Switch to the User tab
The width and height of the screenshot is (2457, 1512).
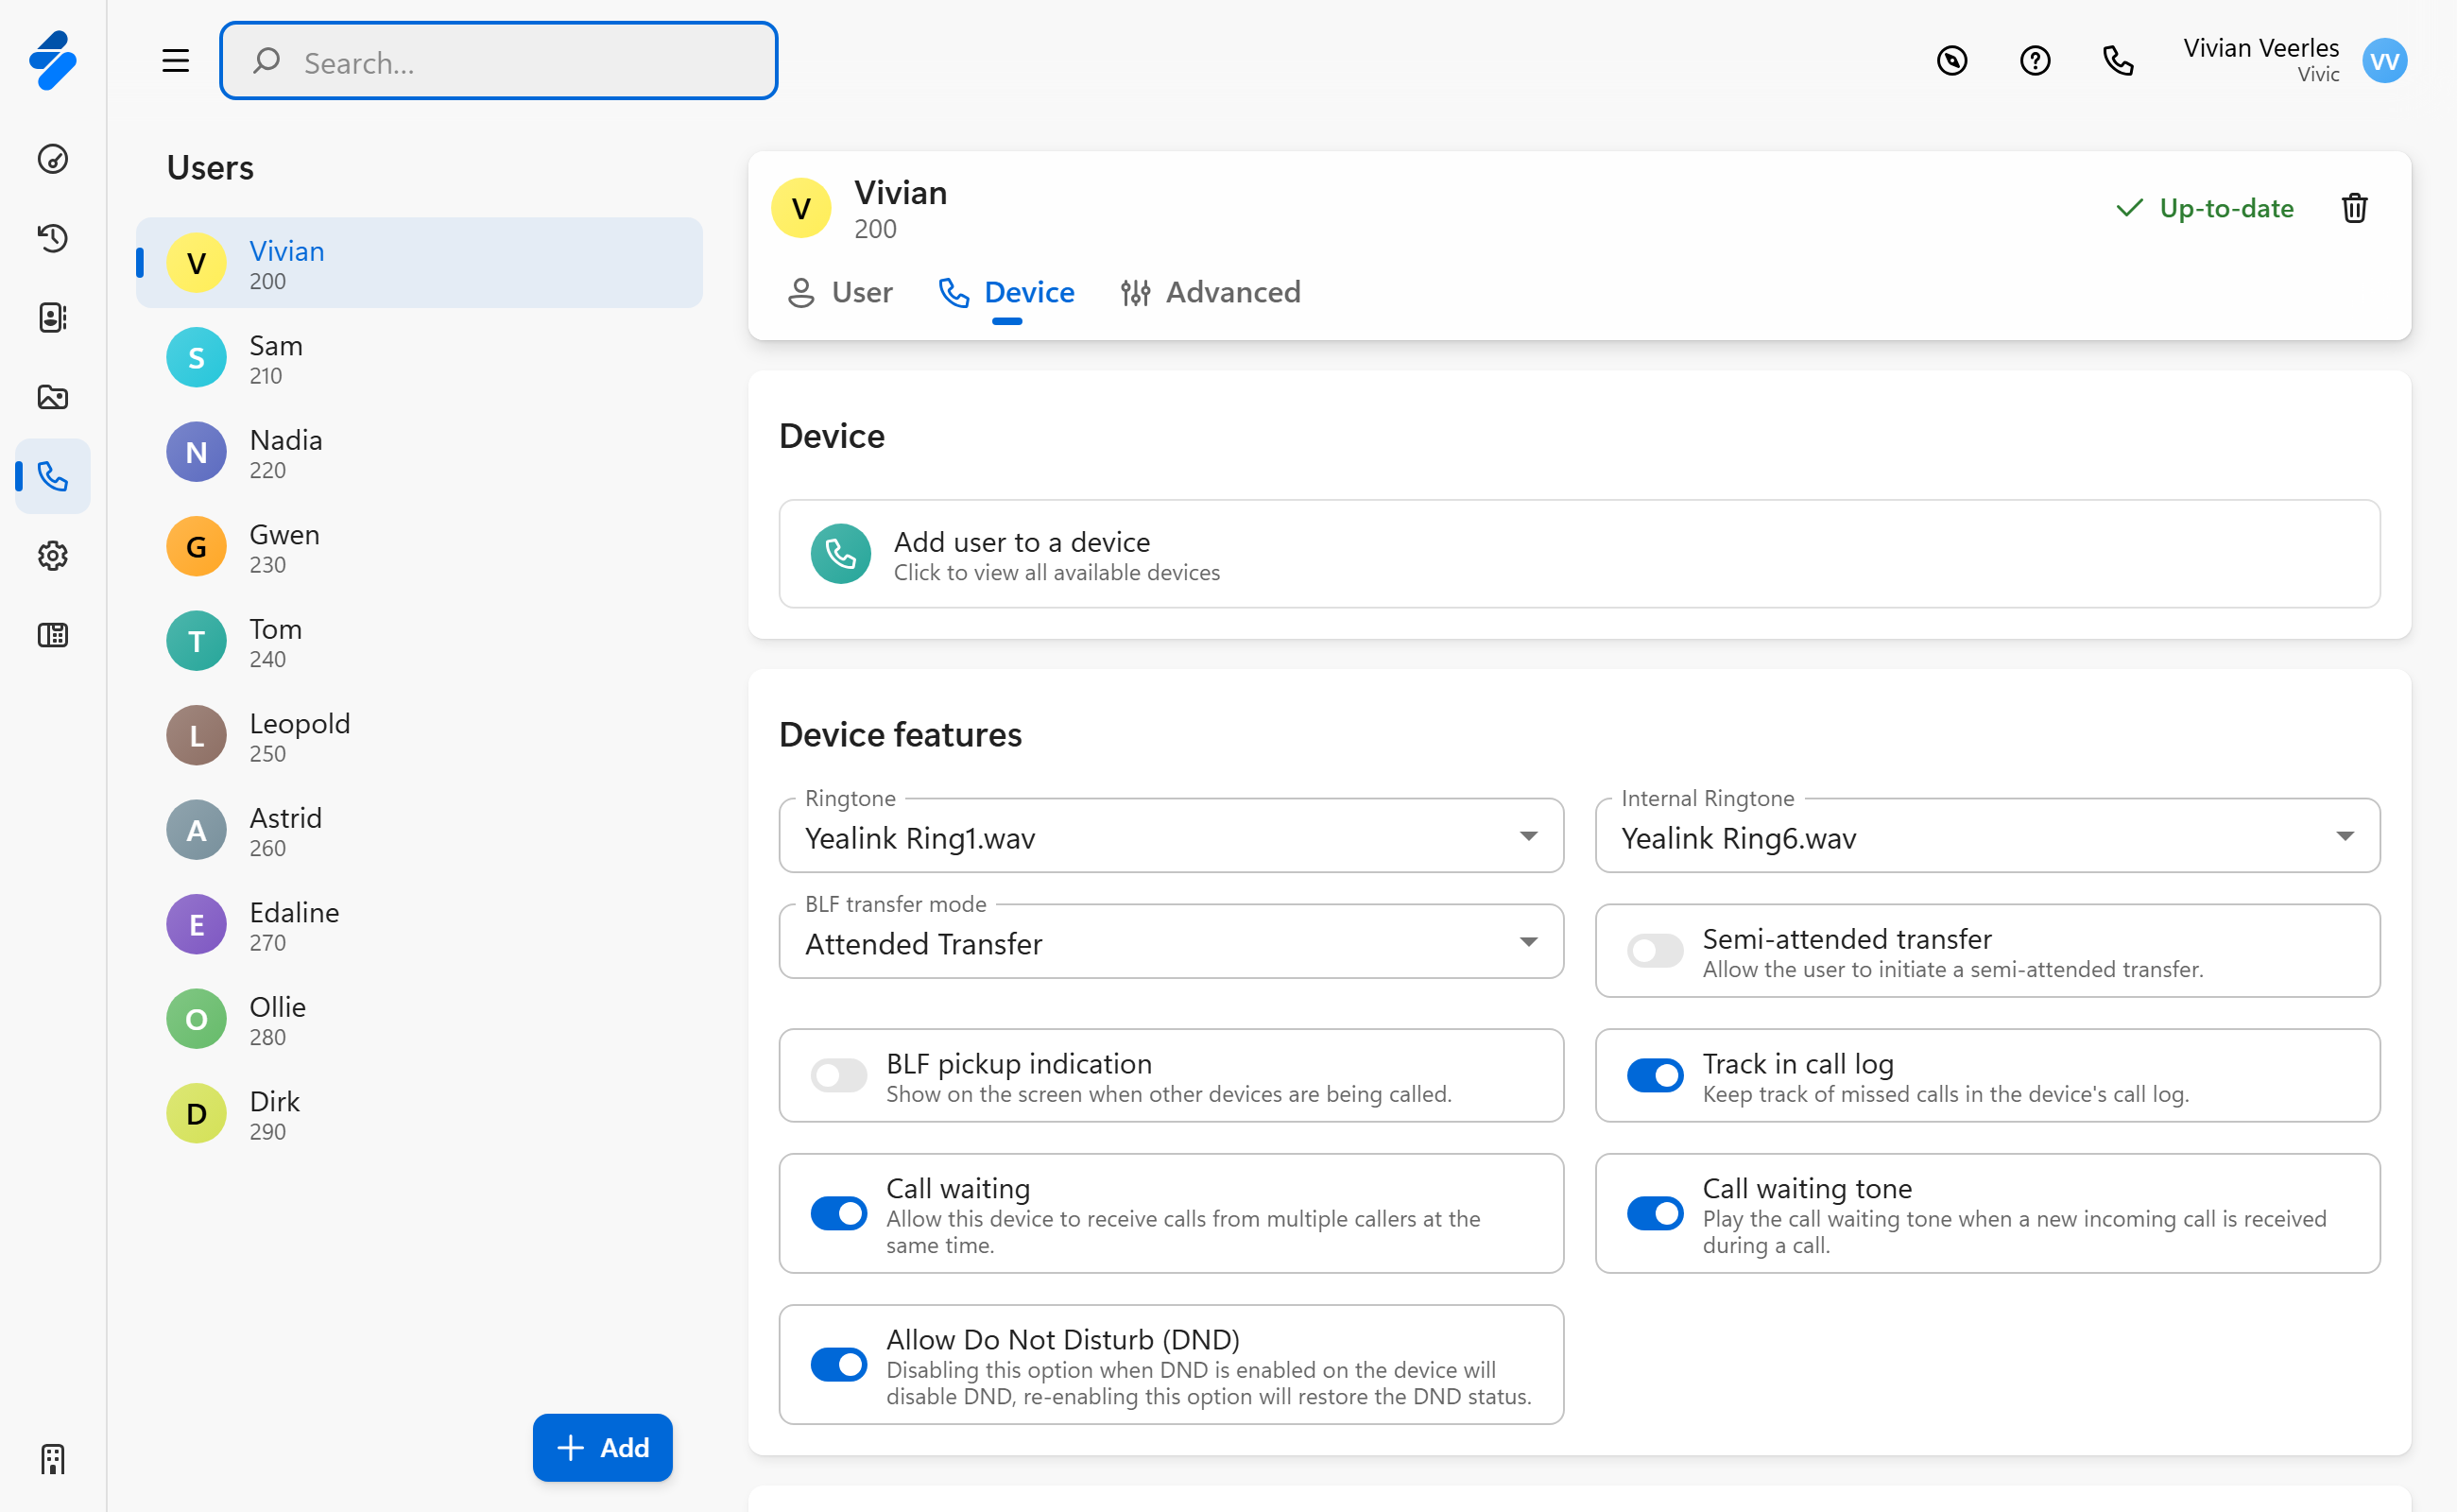[840, 293]
